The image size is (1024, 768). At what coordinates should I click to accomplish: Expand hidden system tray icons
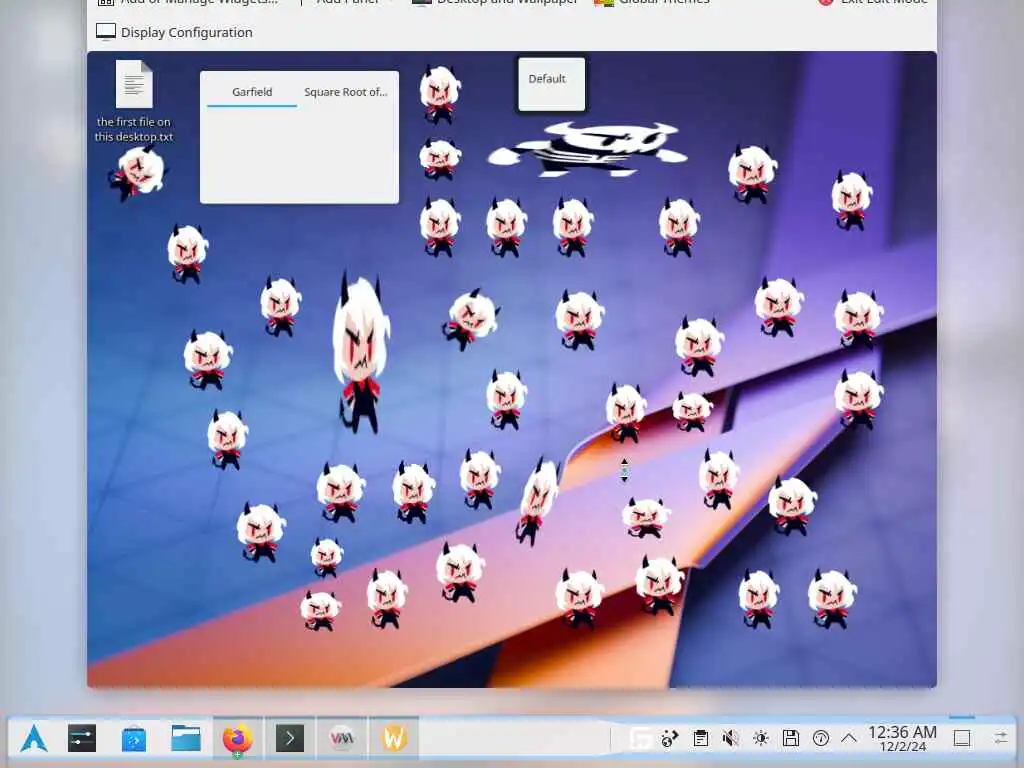click(x=849, y=739)
